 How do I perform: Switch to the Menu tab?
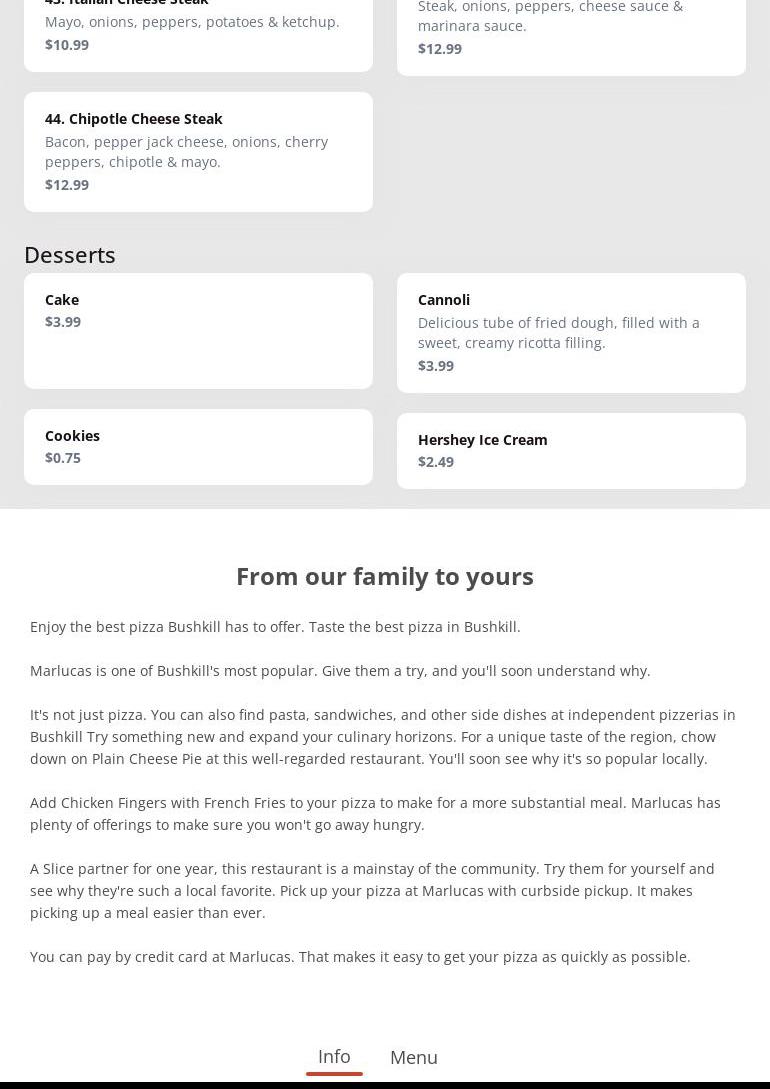tap(413, 1057)
